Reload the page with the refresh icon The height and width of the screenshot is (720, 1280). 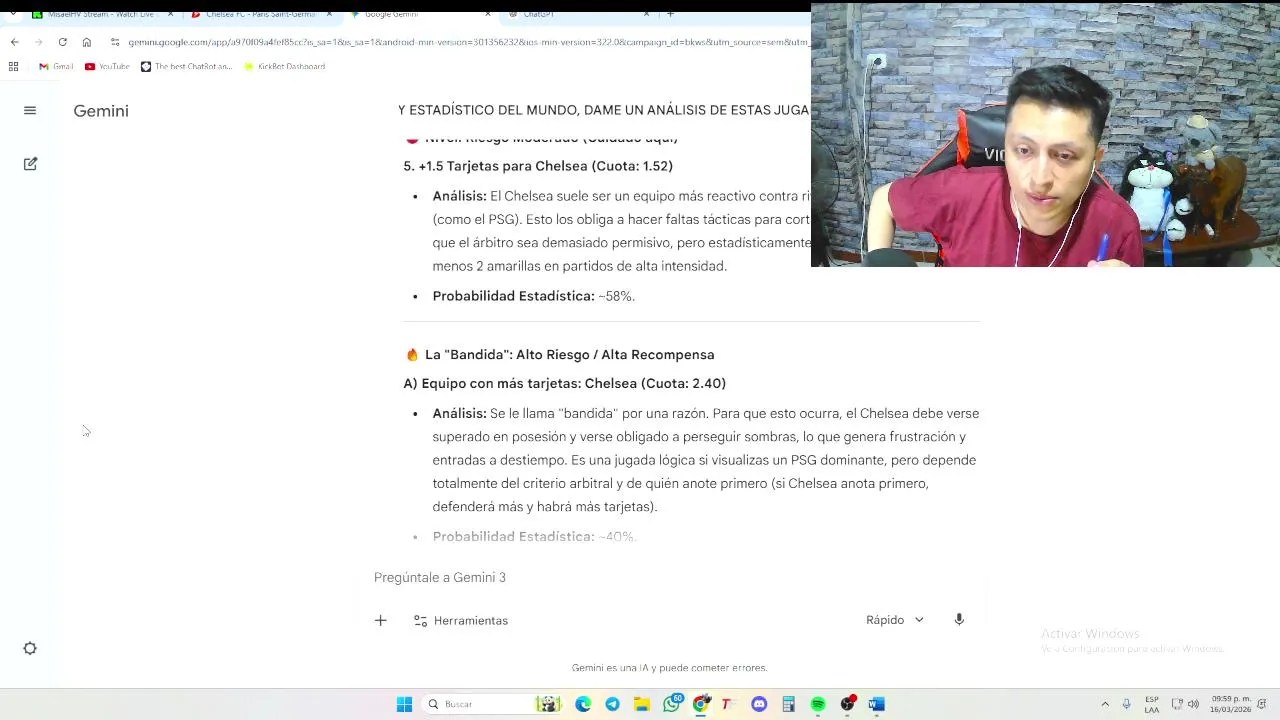(x=62, y=42)
